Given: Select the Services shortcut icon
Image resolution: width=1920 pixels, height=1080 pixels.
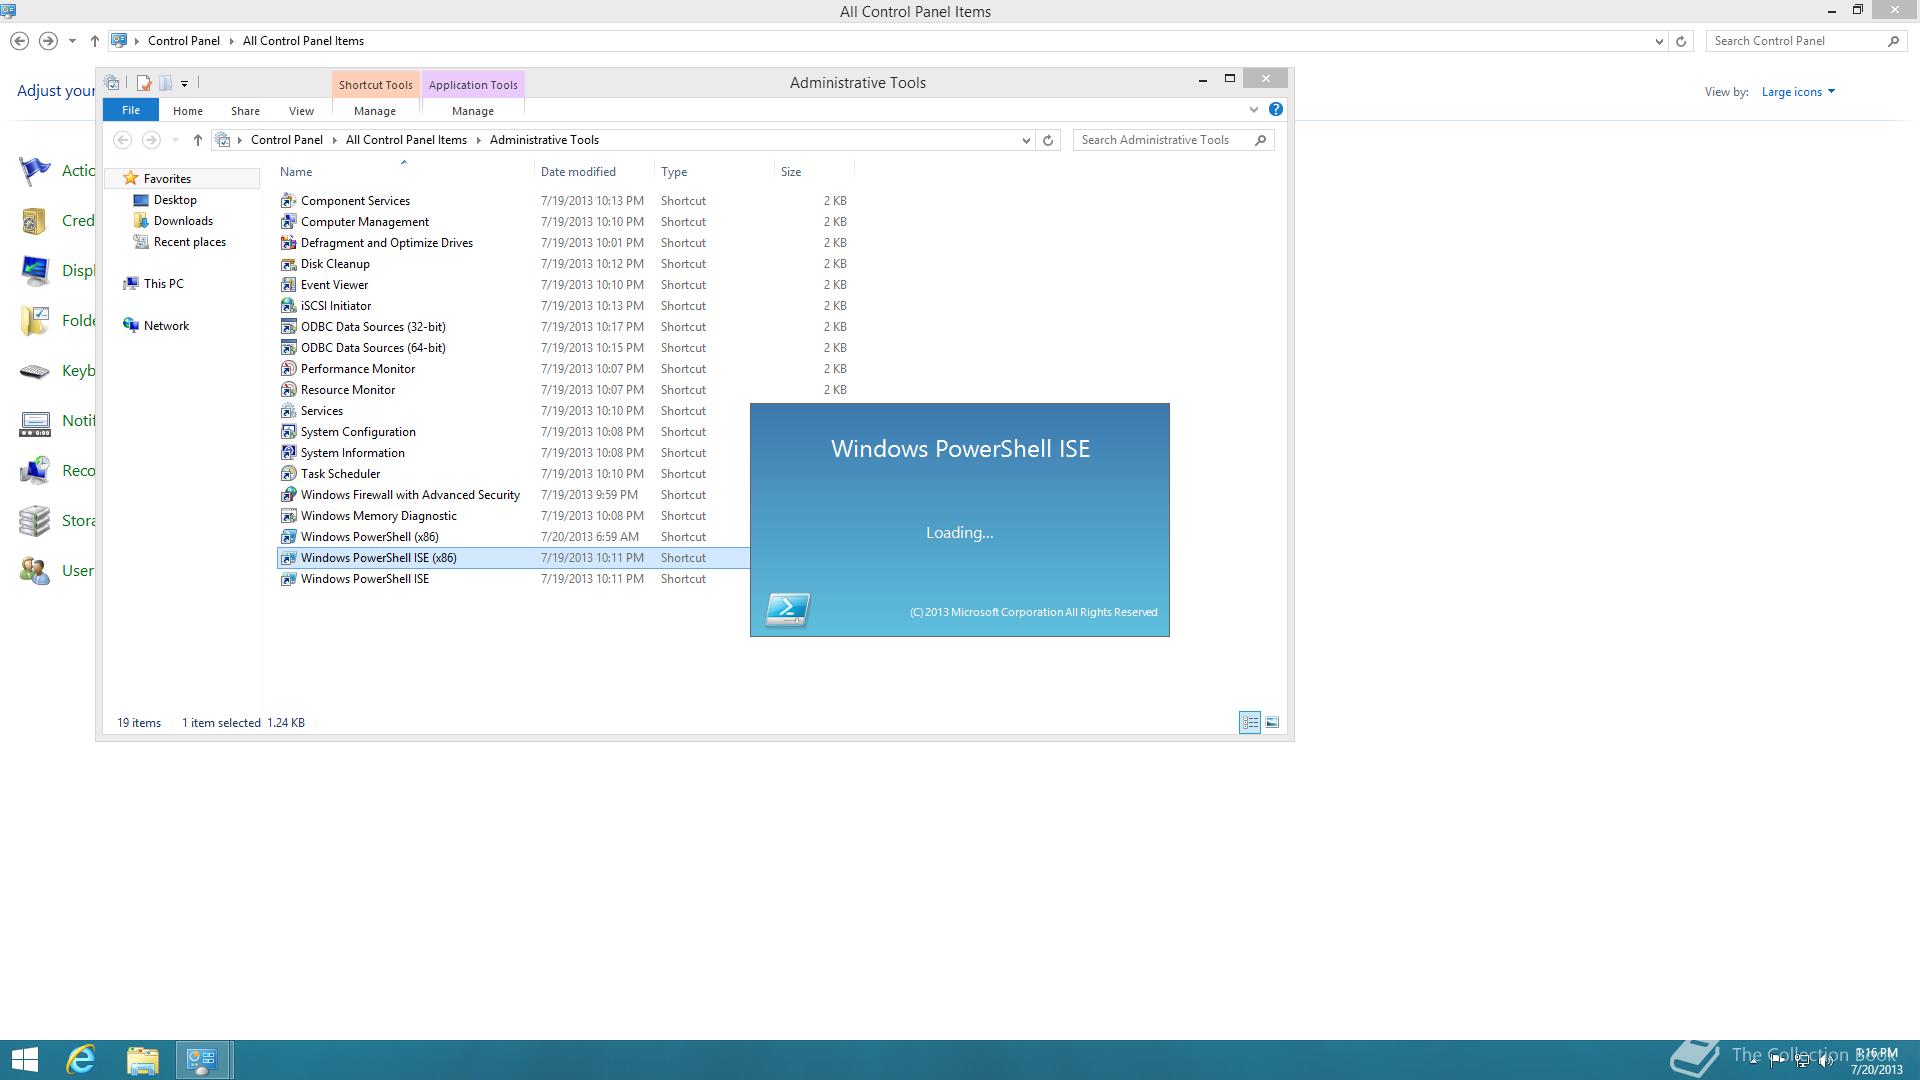Looking at the screenshot, I should [289, 411].
